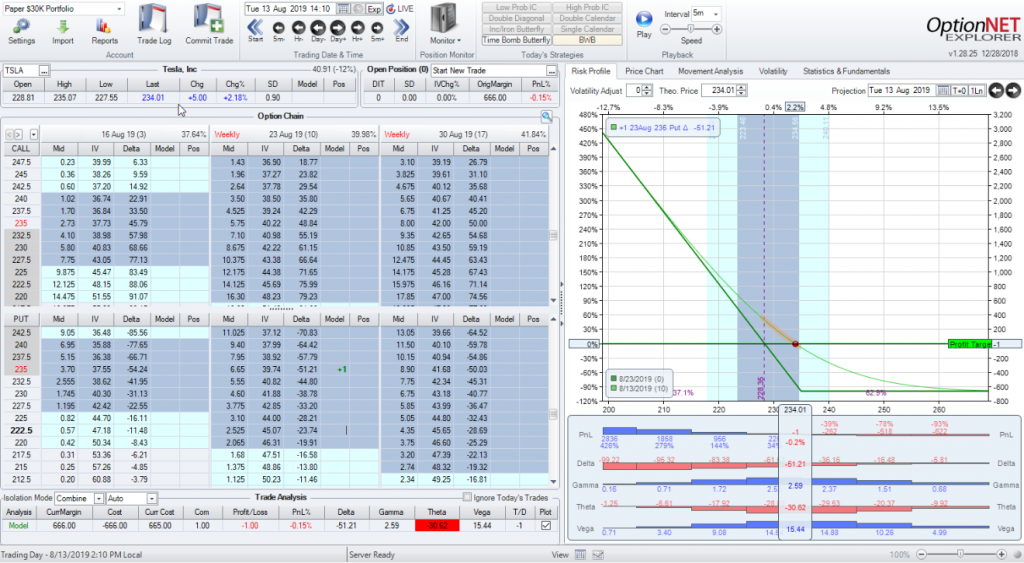
Task: Click the clock time picker icon
Action: point(357,9)
